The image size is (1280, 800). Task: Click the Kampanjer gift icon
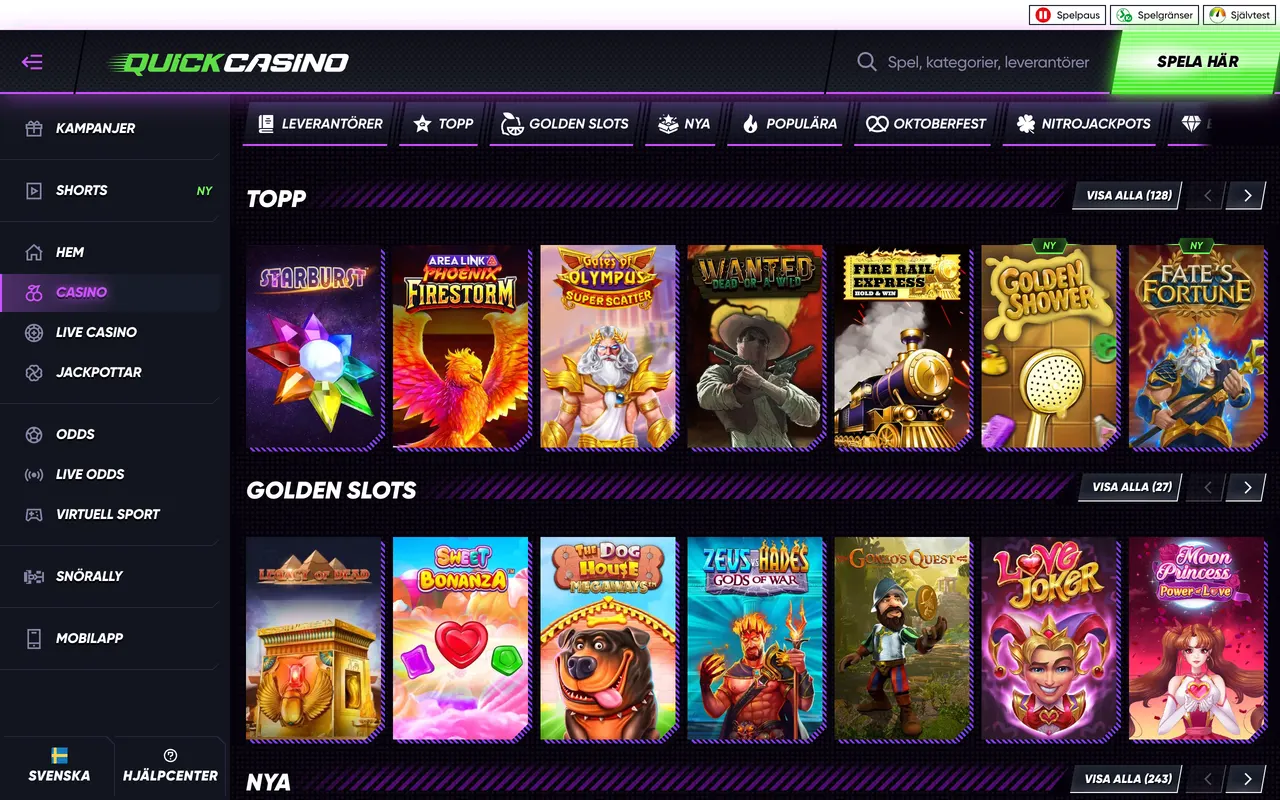(34, 128)
